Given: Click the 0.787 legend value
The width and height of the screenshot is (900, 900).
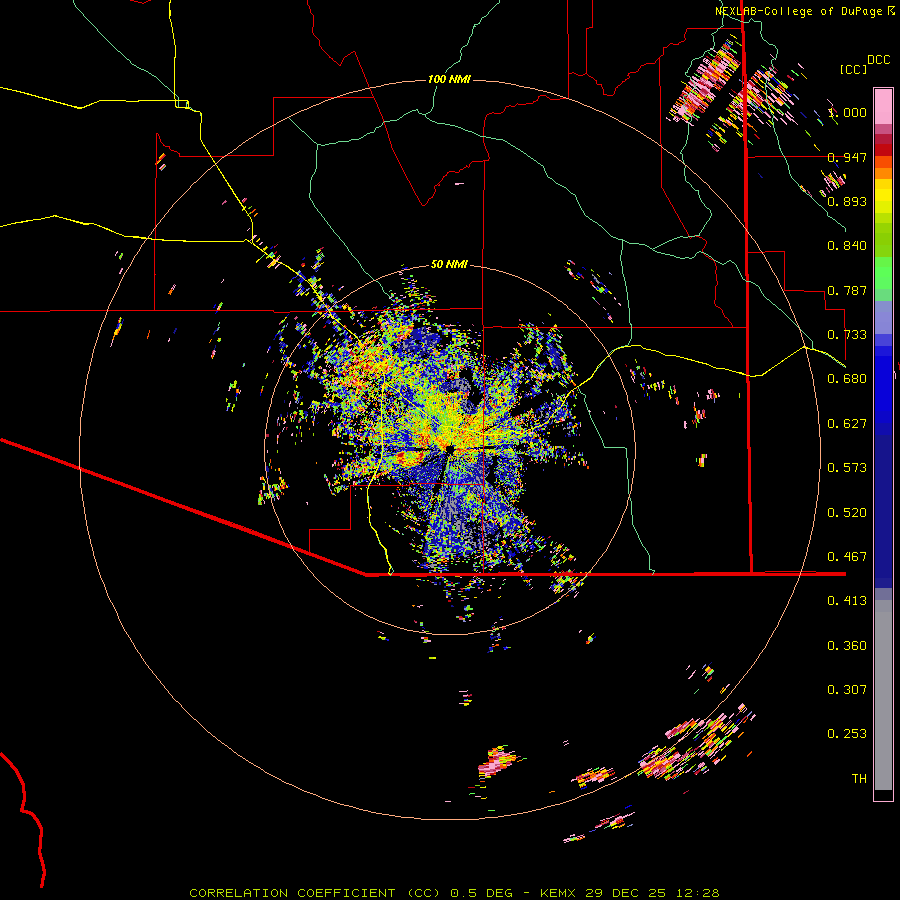Looking at the screenshot, I should click(x=847, y=290).
